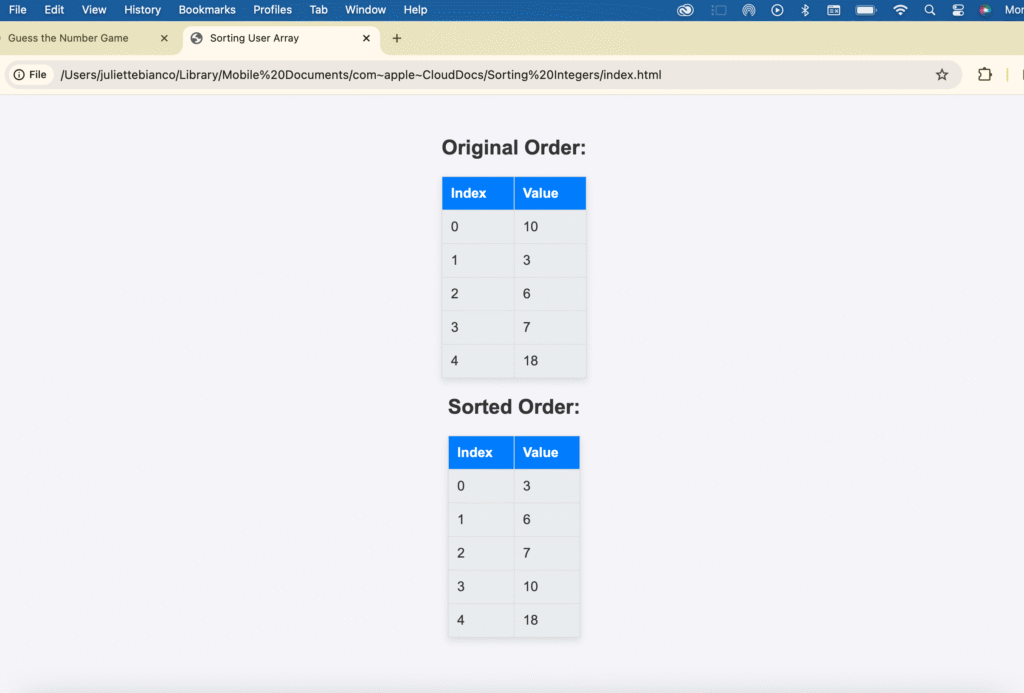Bookmark this page with the star icon

[941, 75]
